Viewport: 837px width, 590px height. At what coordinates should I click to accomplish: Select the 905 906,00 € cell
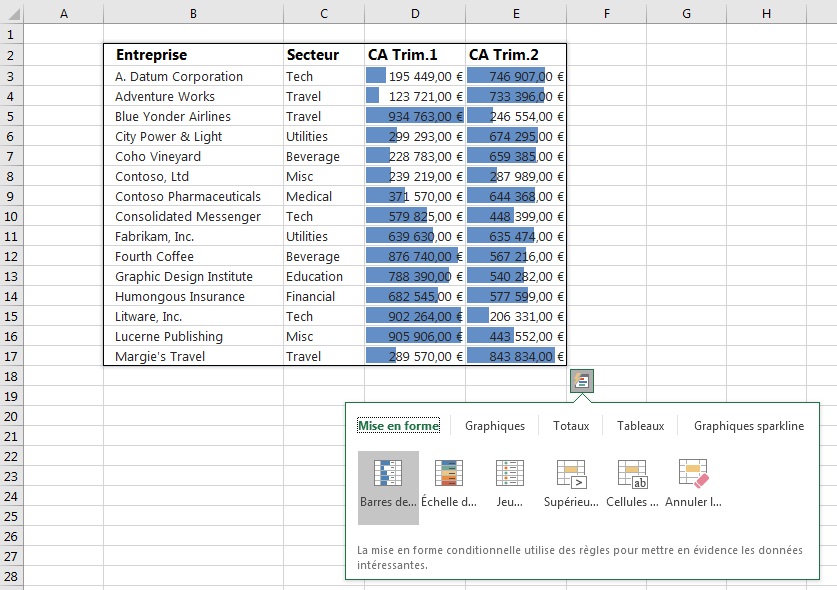(x=415, y=336)
